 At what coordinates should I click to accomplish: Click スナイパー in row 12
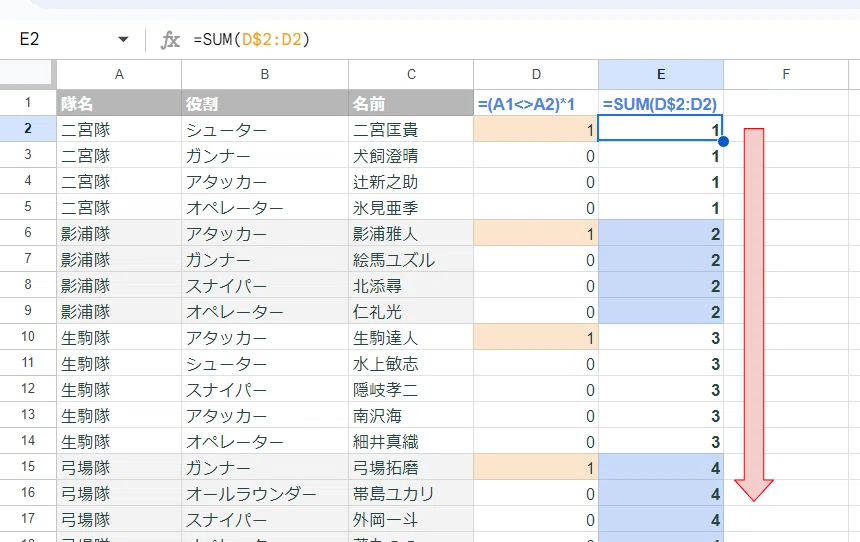[x=265, y=389]
